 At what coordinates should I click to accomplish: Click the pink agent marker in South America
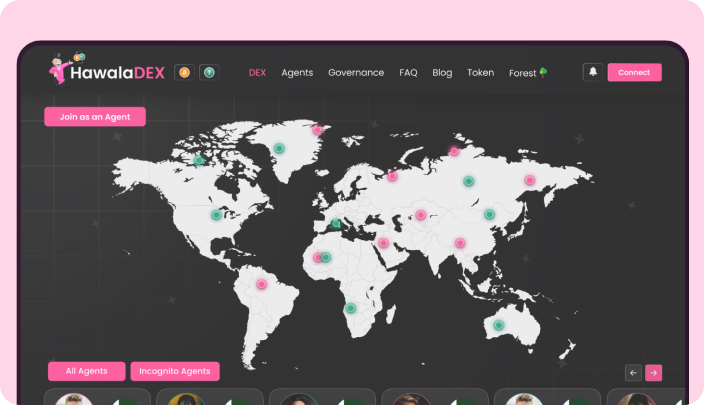[262, 284]
